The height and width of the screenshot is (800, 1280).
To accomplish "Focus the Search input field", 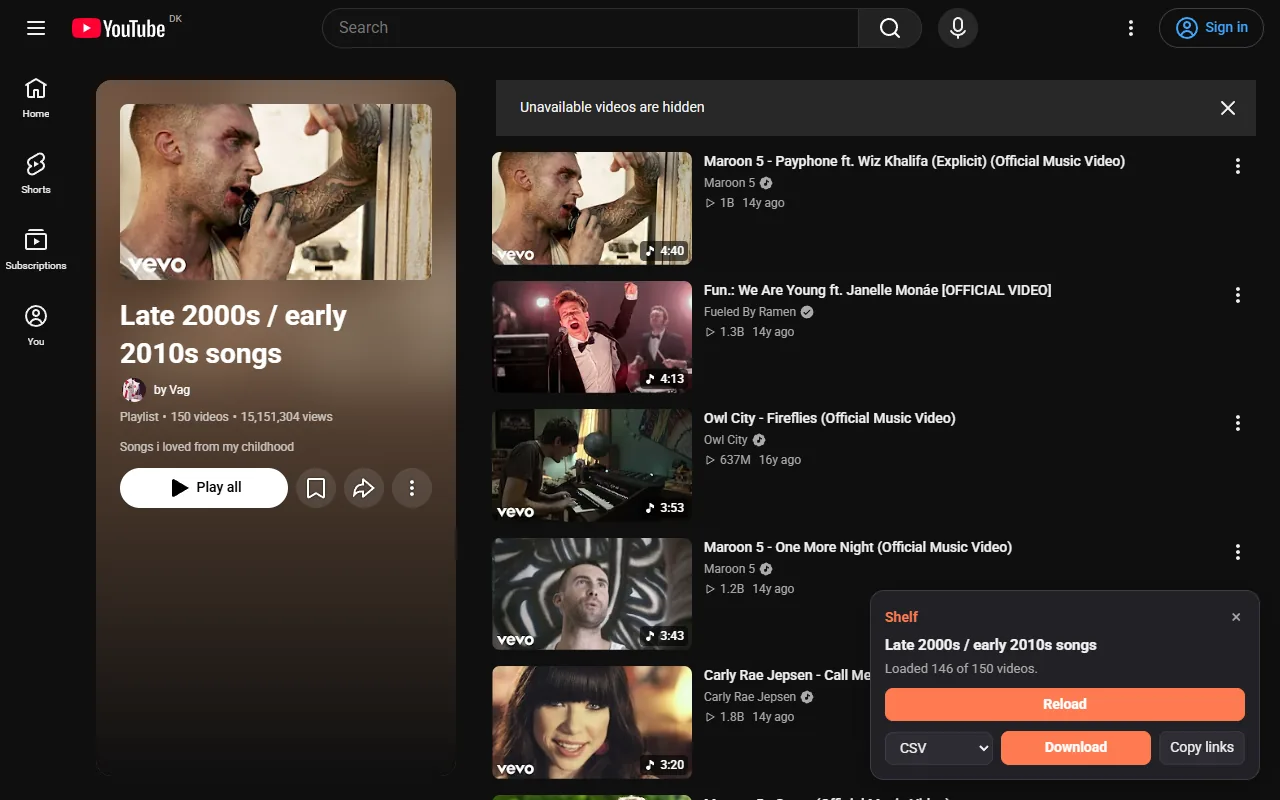I will (x=590, y=28).
